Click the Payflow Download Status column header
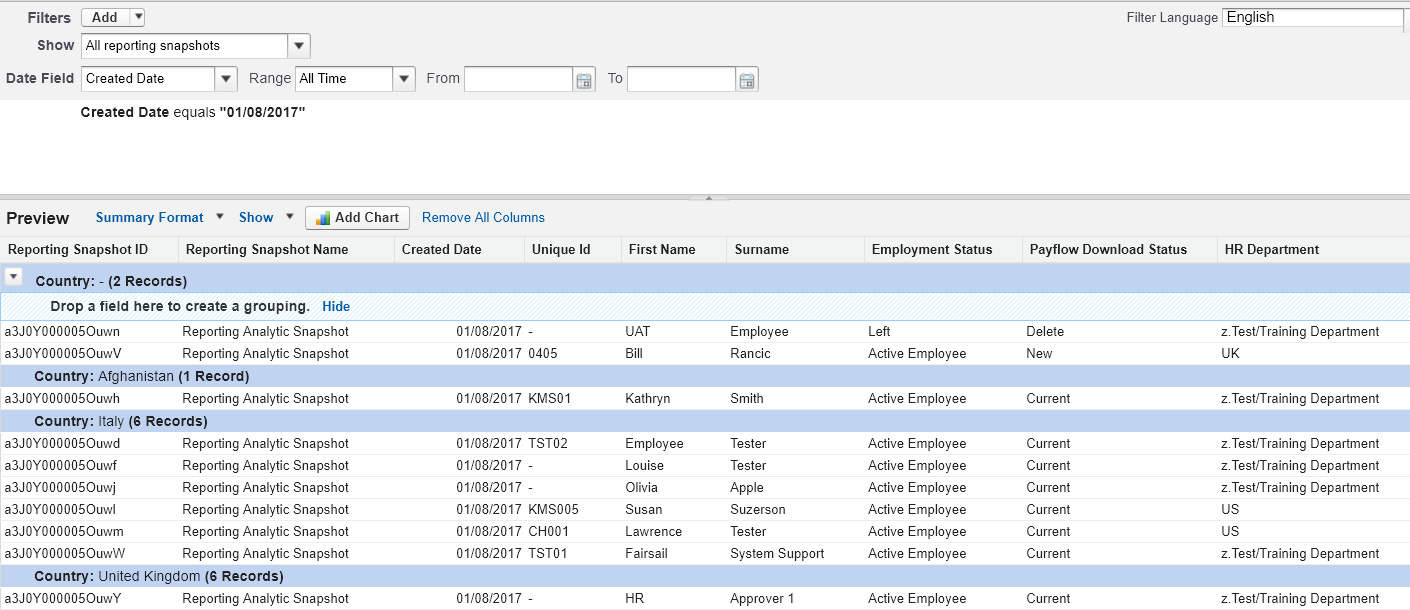1410x610 pixels. (x=1108, y=250)
